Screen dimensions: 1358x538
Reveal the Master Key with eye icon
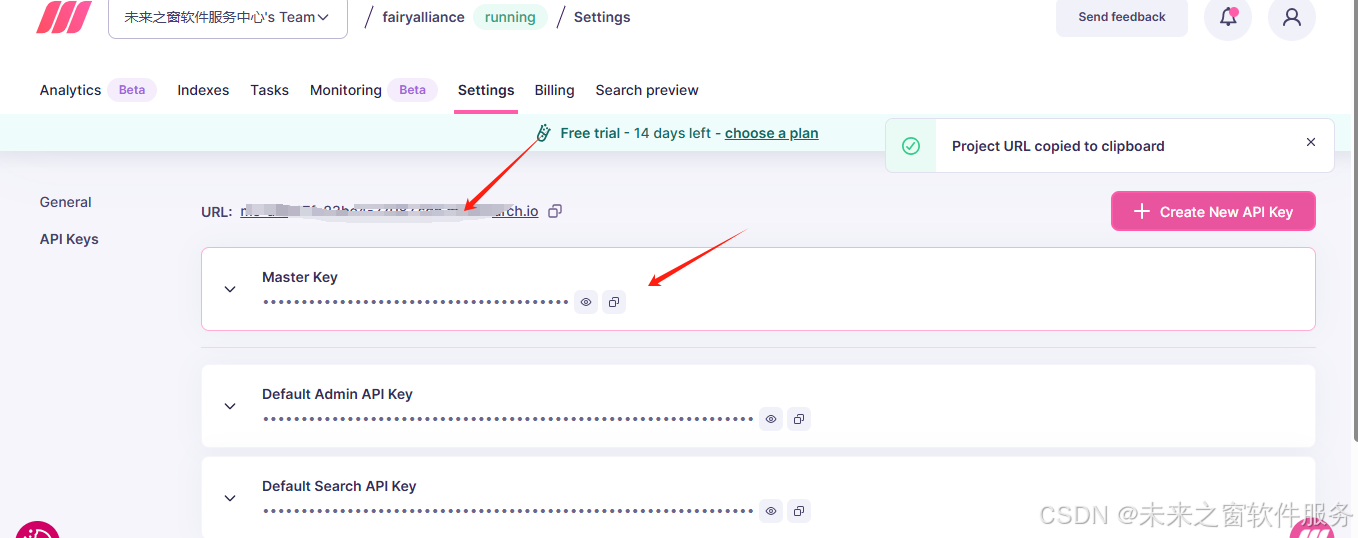pos(586,301)
